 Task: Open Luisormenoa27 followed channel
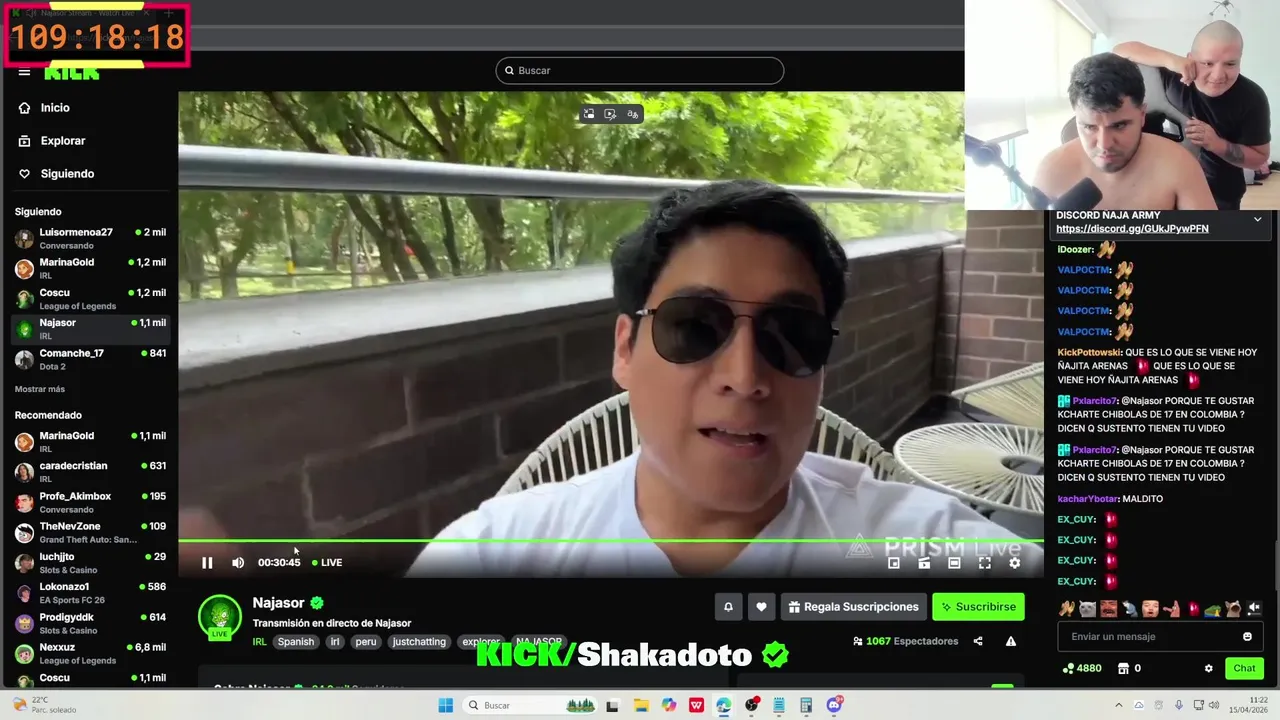90,238
